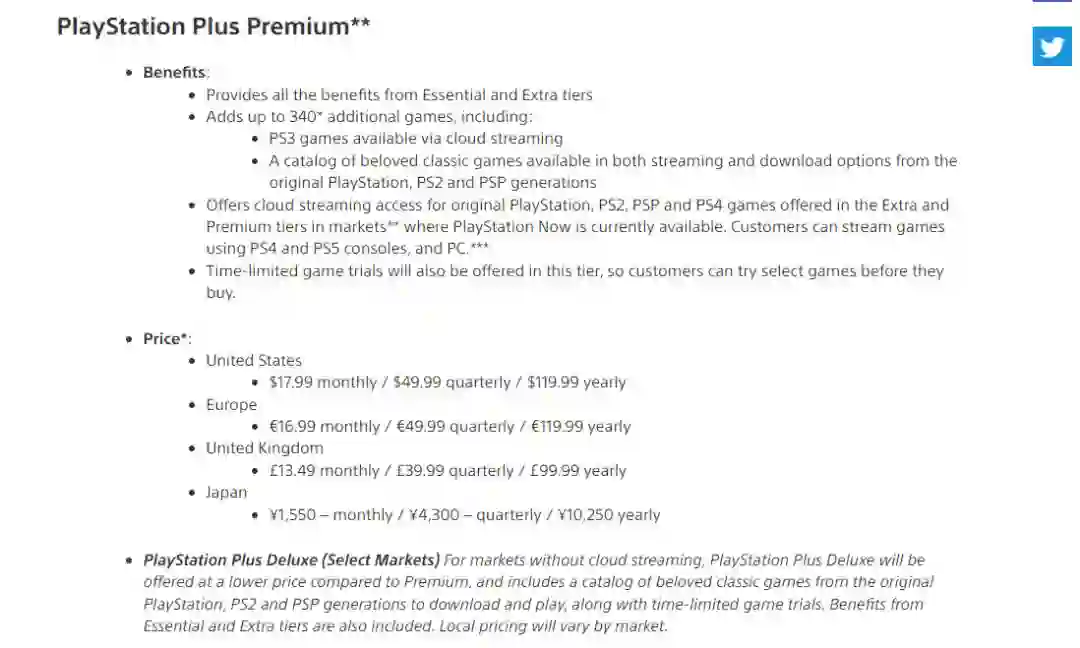Click the $17.99 monthly price line
The width and height of the screenshot is (1080, 648).
(x=447, y=382)
